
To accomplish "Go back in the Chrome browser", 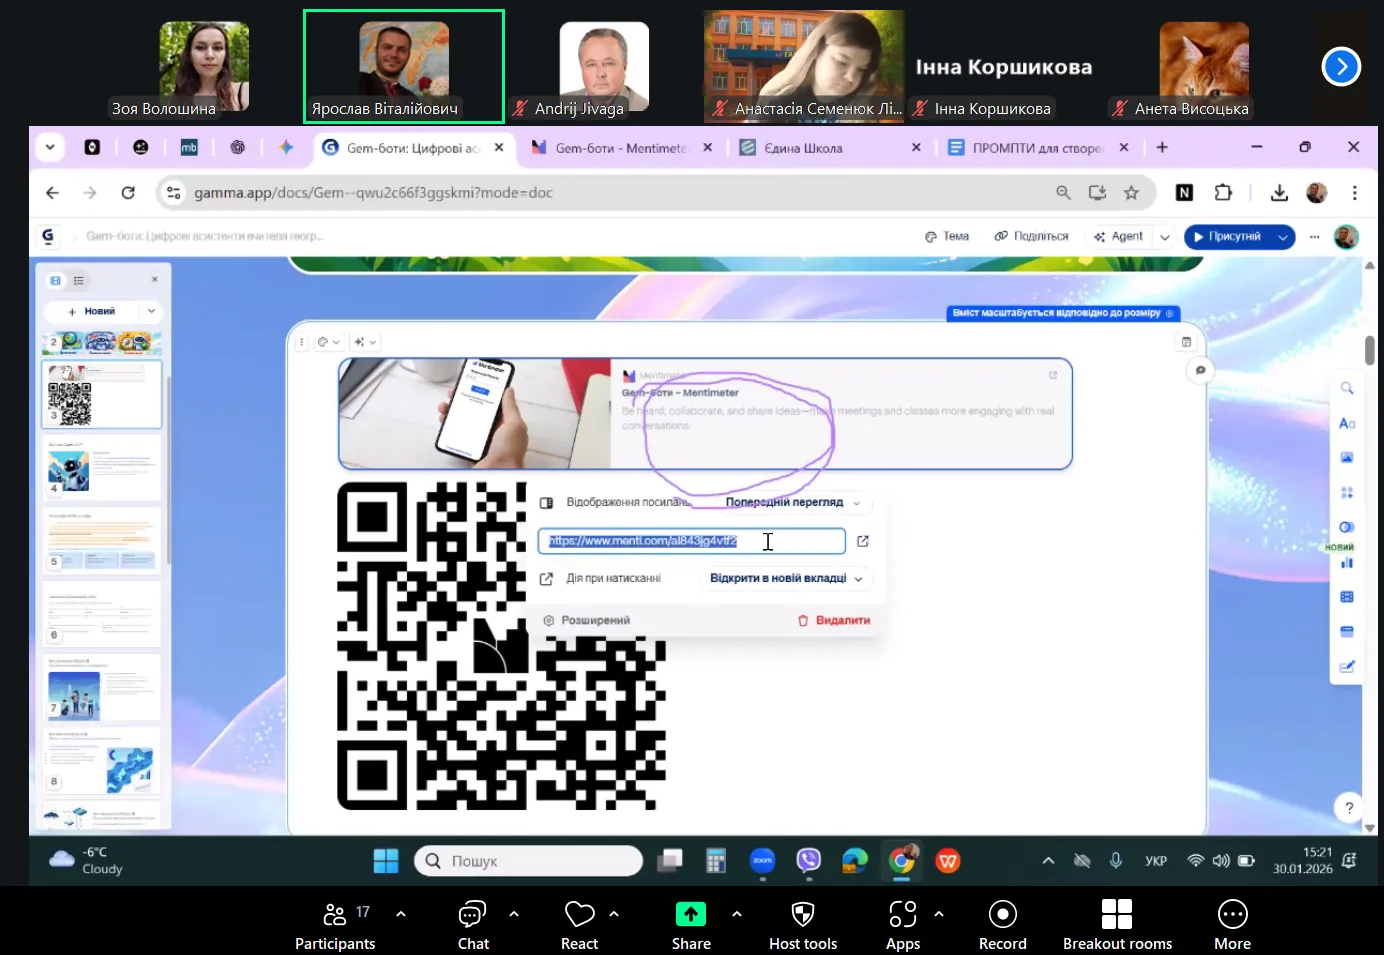I will pyautogui.click(x=53, y=193).
